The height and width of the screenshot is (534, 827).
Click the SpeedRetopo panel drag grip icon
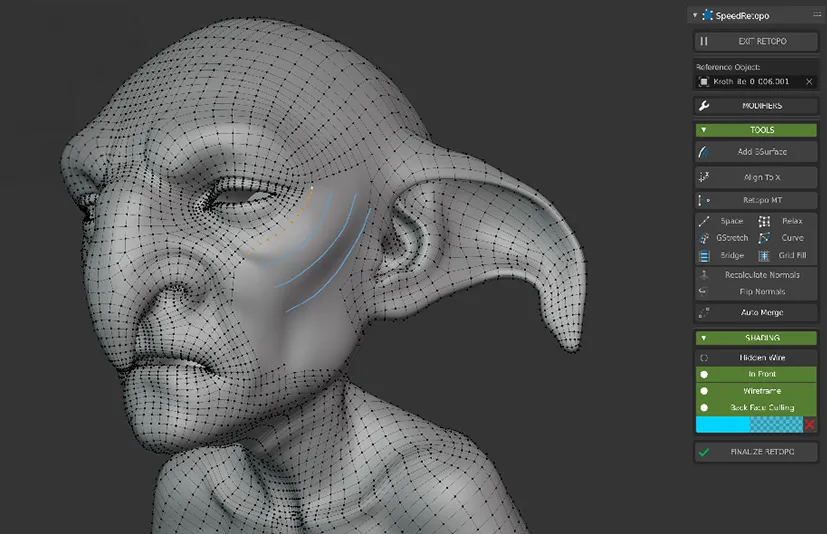(816, 15)
